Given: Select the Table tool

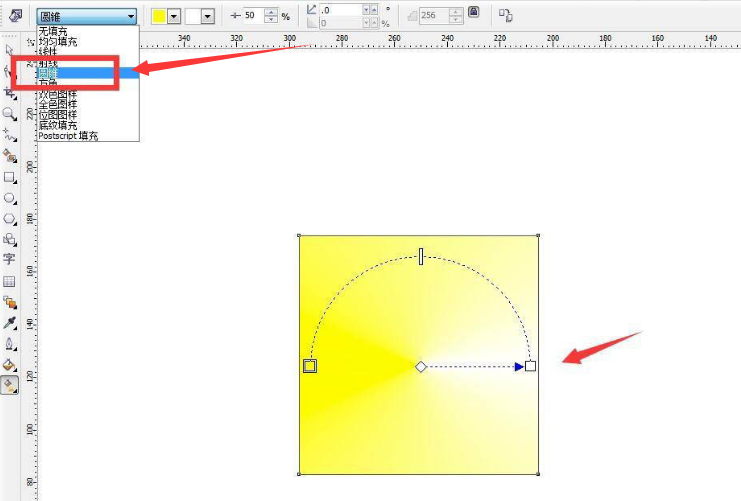Looking at the screenshot, I should 9,282.
